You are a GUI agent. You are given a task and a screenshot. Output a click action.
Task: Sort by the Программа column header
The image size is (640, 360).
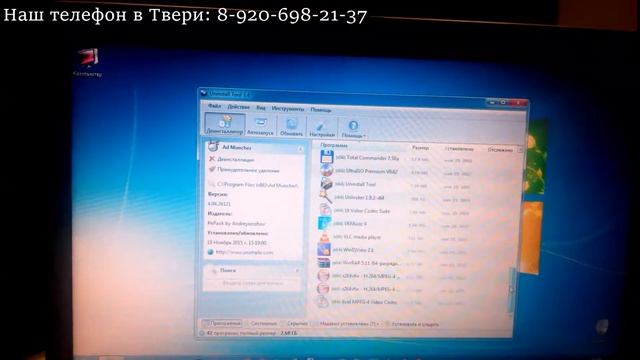334,145
